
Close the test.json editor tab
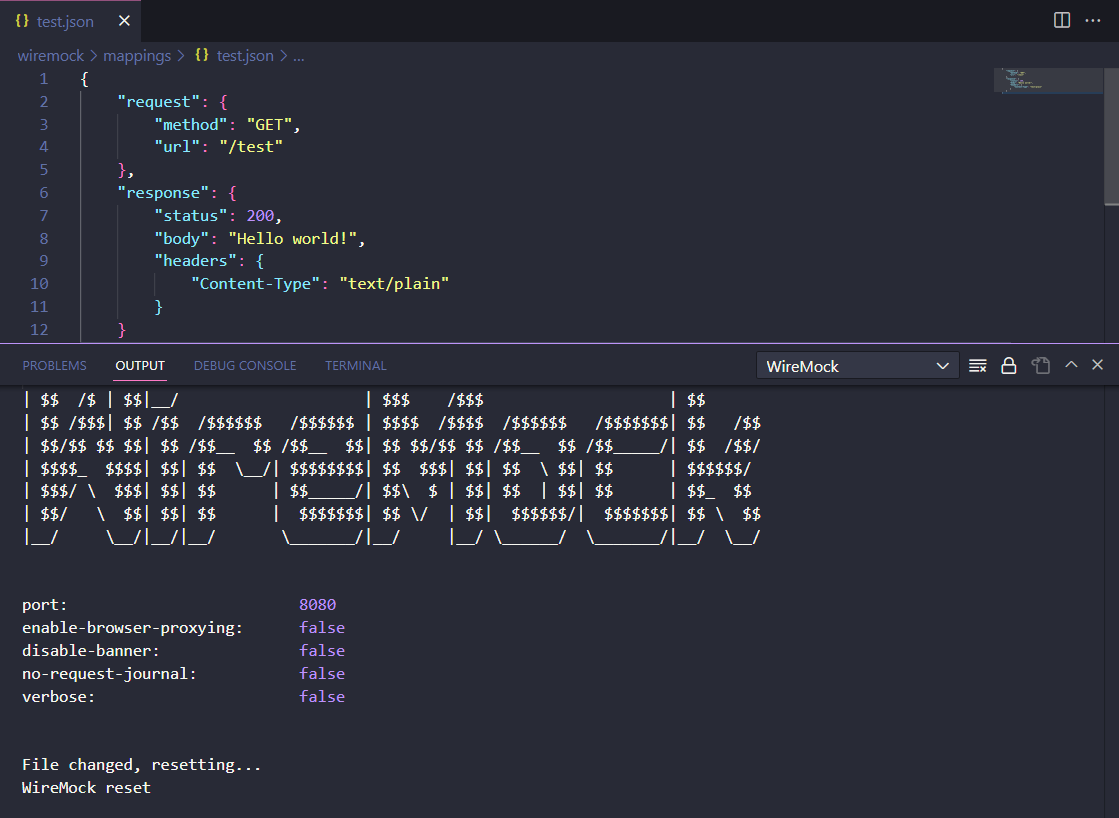[x=124, y=21]
